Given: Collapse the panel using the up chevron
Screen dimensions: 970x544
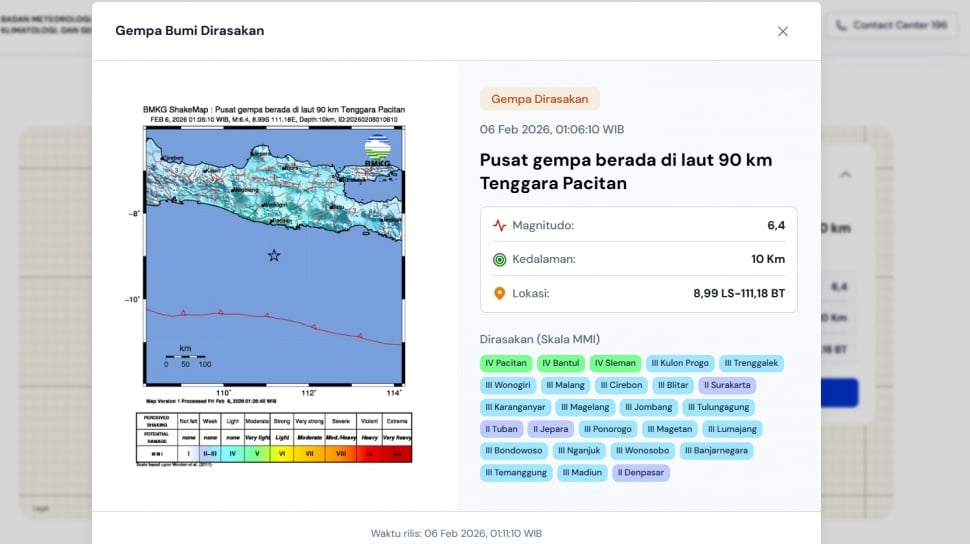Looking at the screenshot, I should coord(845,174).
